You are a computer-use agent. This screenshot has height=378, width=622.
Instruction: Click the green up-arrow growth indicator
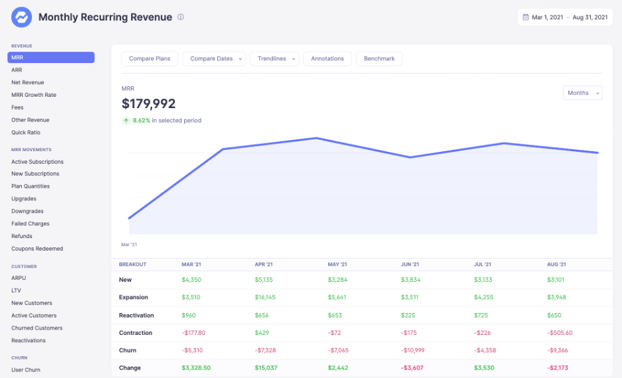point(126,121)
